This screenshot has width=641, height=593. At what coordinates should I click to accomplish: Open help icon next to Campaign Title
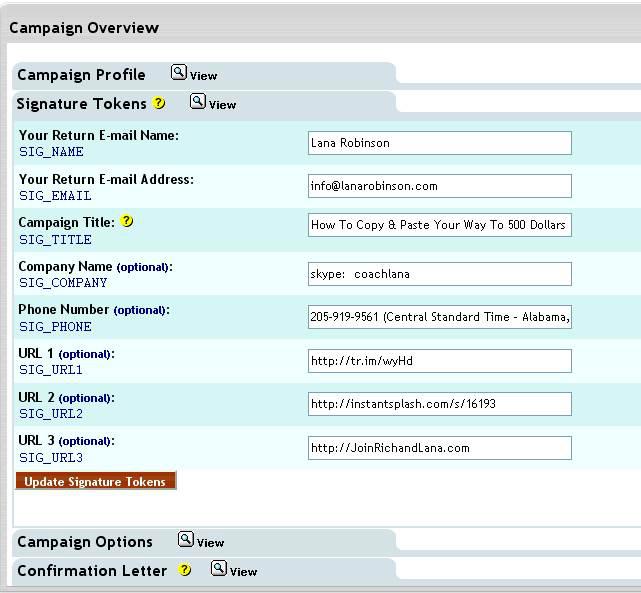[127, 221]
